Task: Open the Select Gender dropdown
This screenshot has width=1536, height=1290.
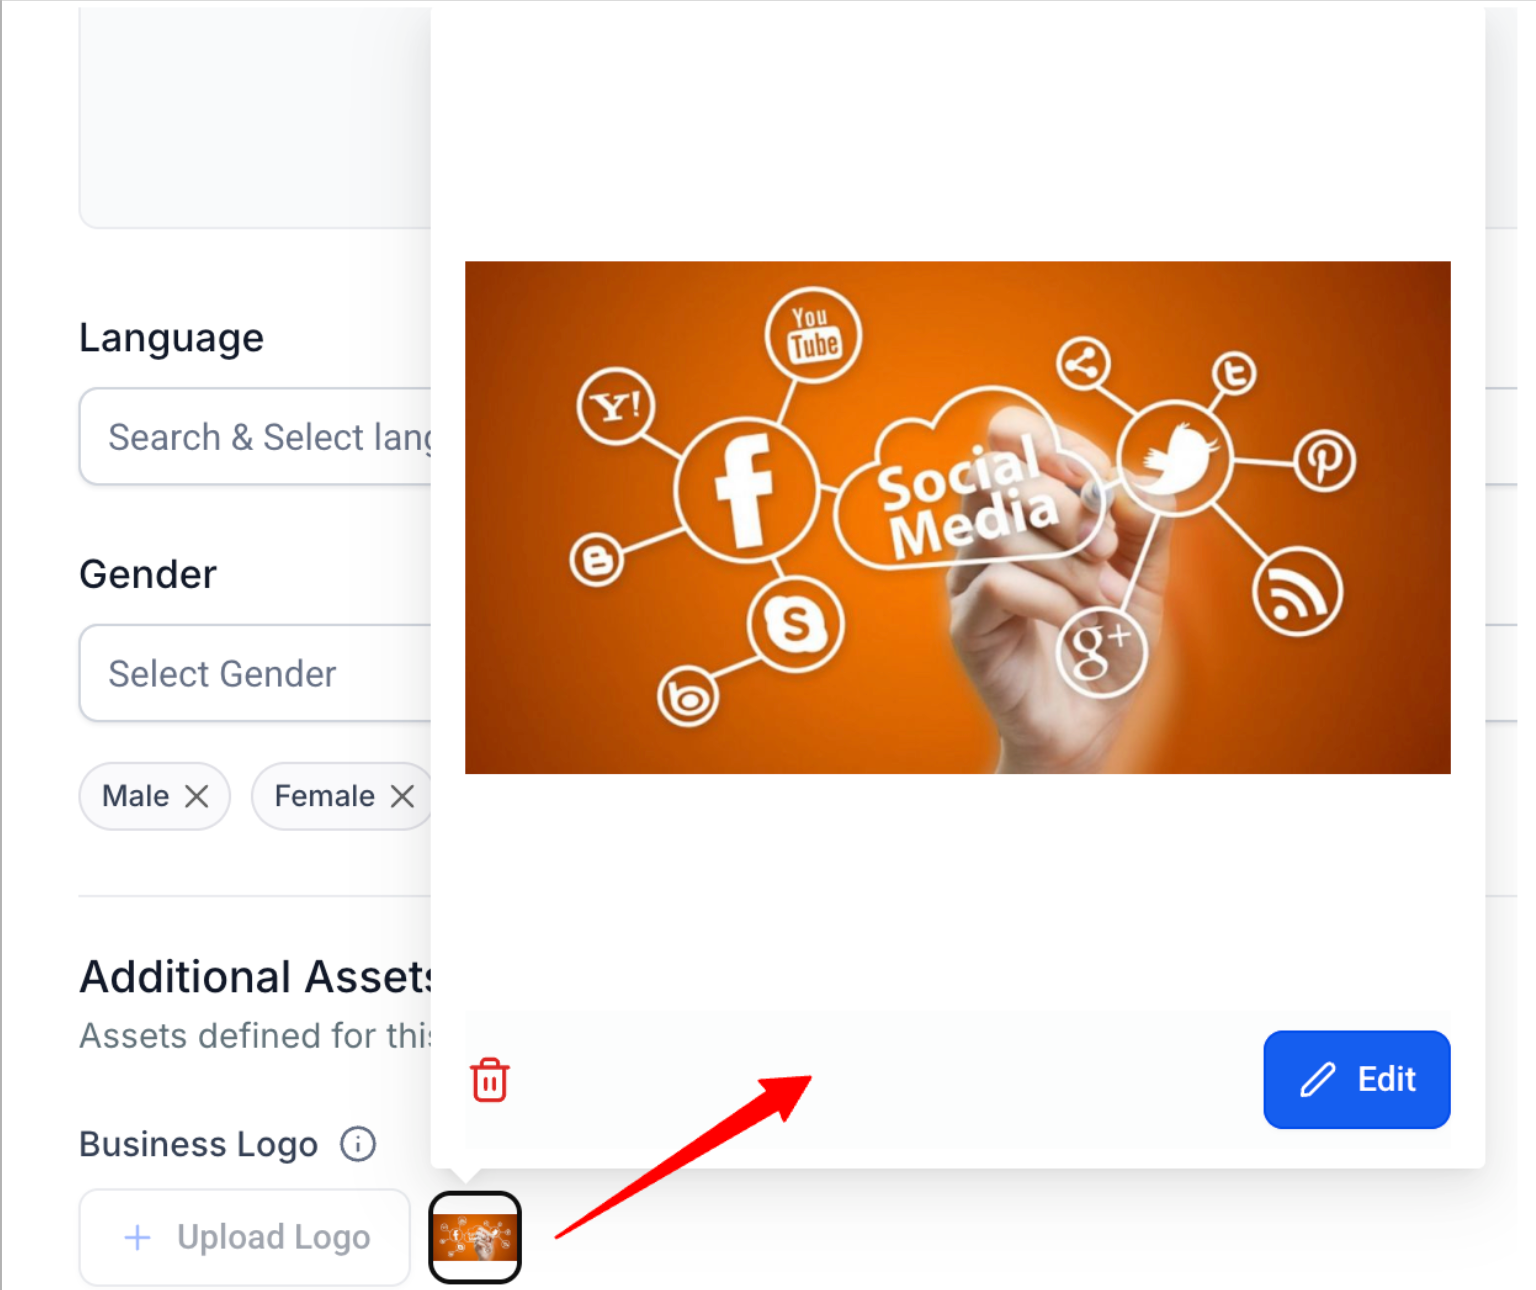Action: coord(256,673)
